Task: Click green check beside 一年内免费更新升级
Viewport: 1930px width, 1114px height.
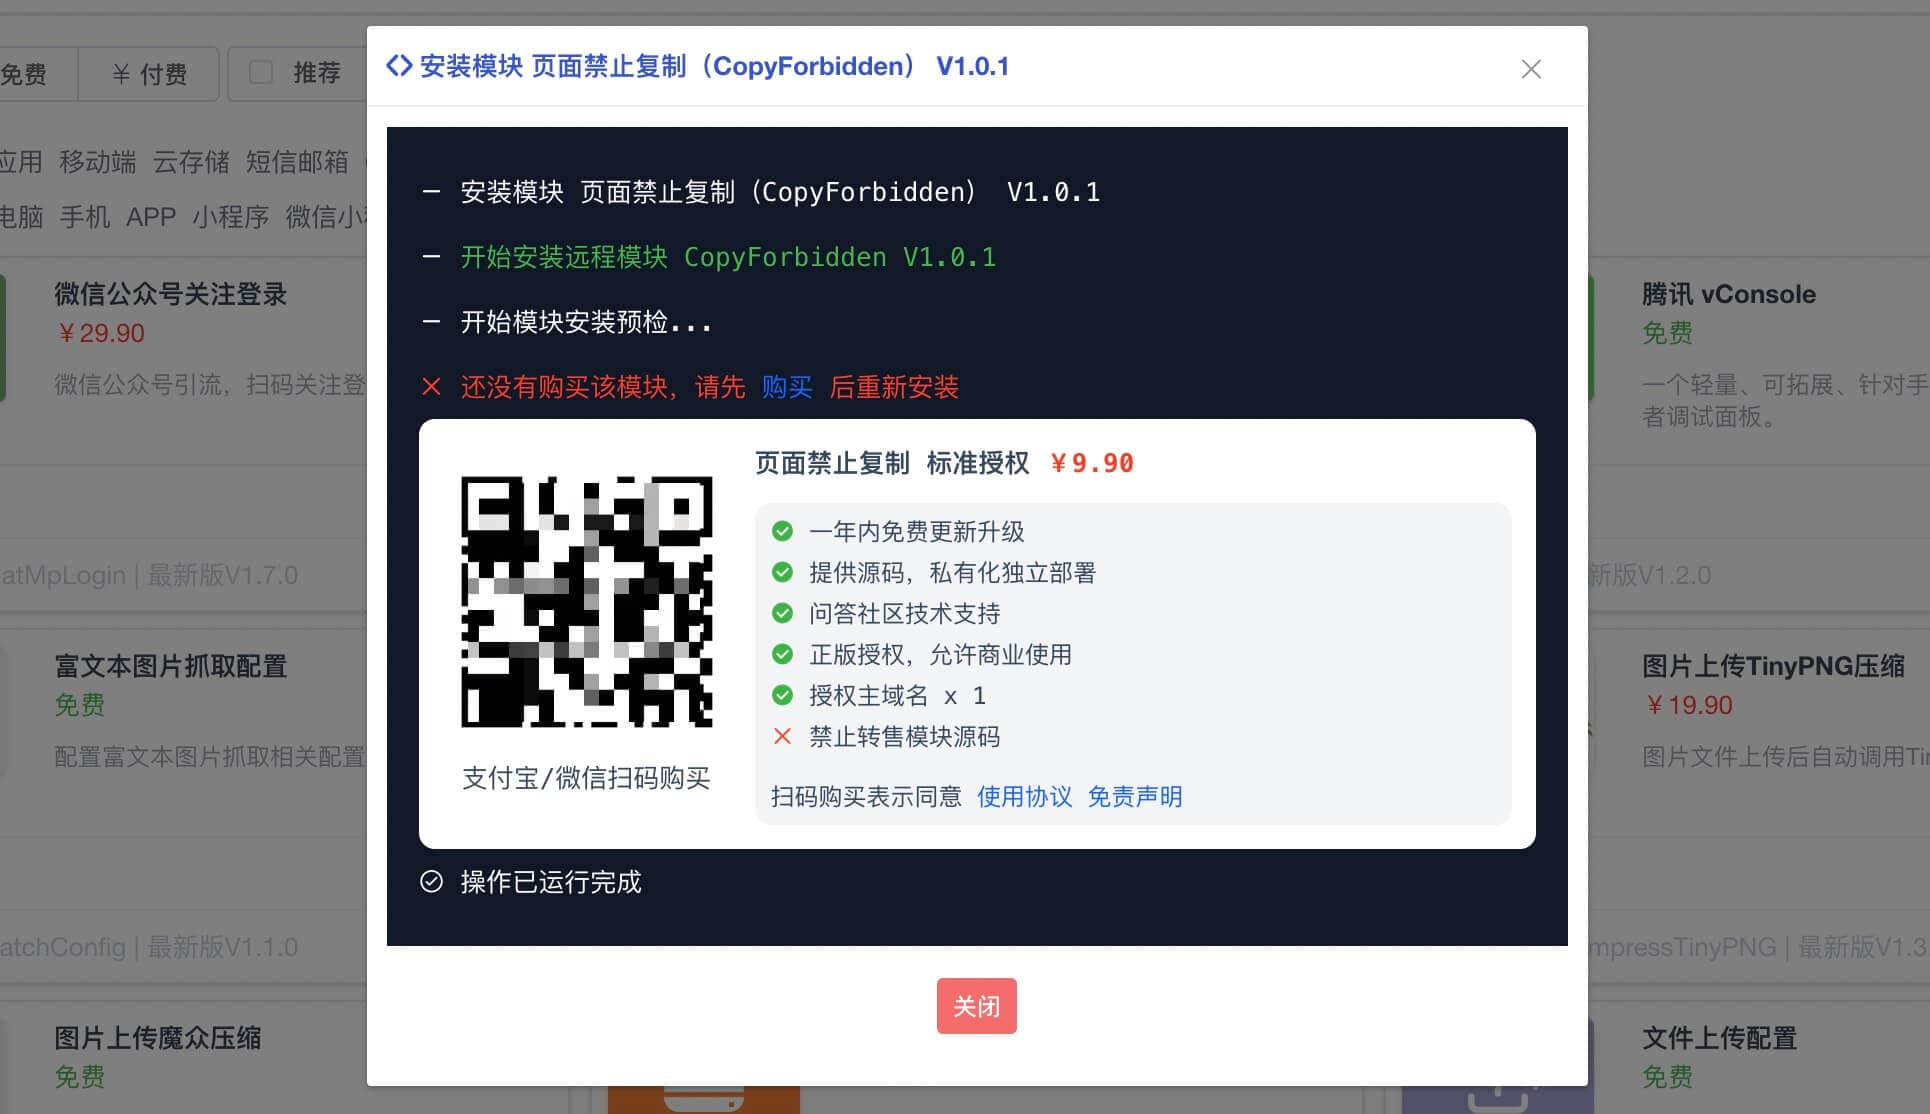Action: pos(782,531)
